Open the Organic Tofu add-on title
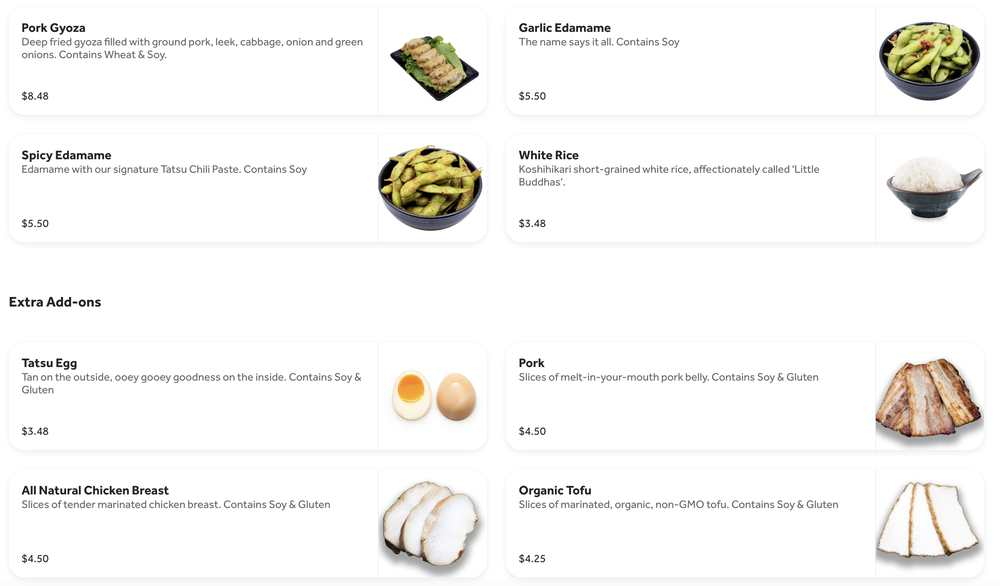Screen dimensions: 1000x586 [555, 490]
